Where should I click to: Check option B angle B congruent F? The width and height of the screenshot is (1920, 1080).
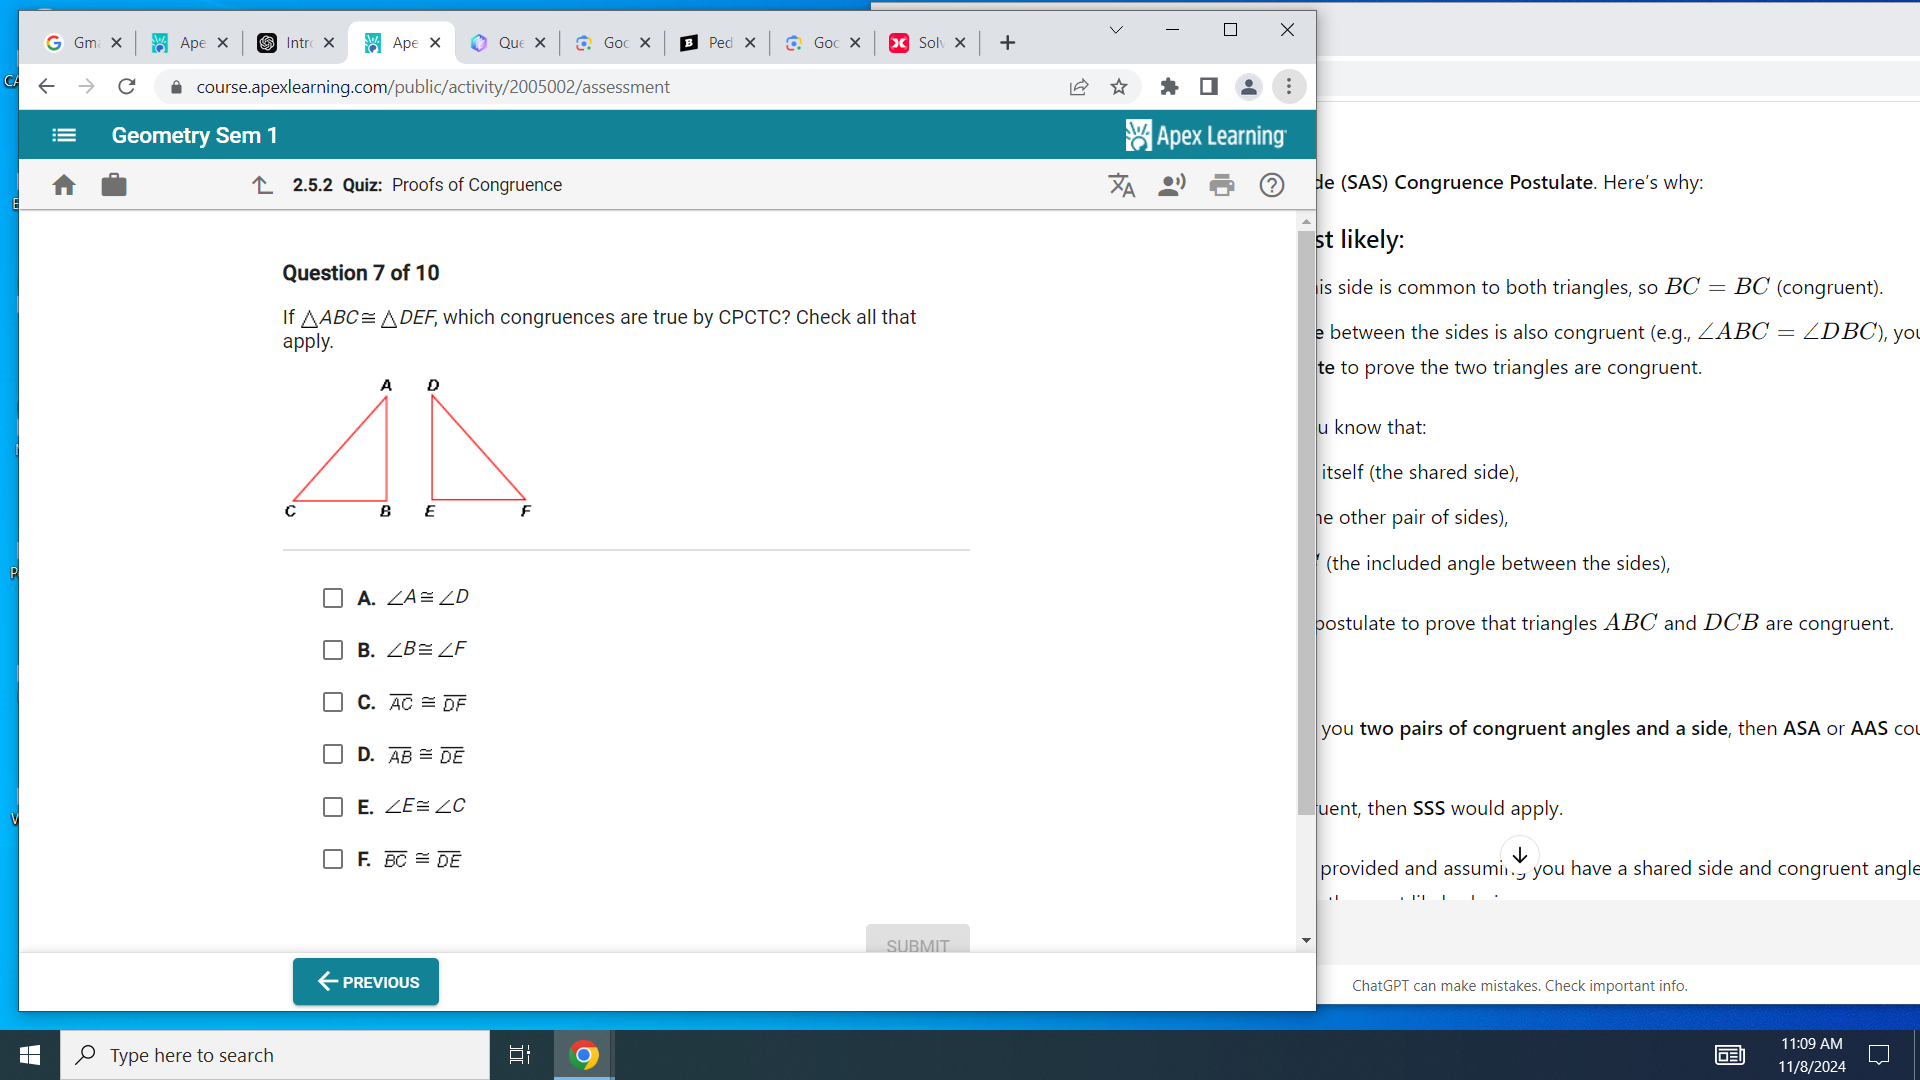pyautogui.click(x=333, y=650)
